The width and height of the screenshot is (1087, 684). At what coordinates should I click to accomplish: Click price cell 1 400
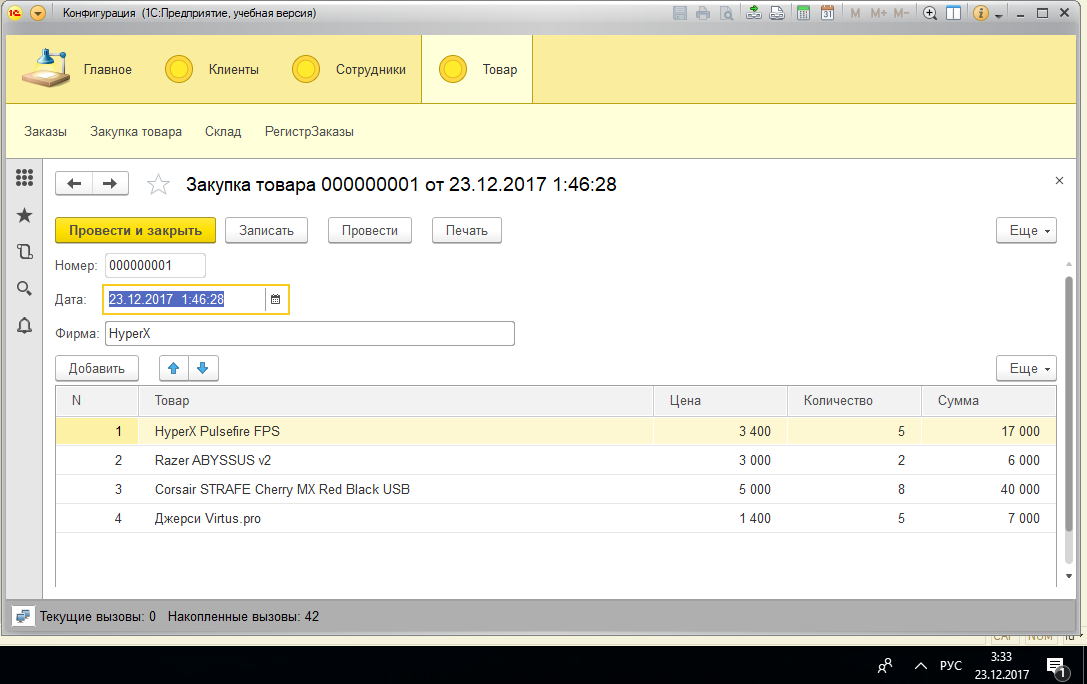pyautogui.click(x=720, y=518)
